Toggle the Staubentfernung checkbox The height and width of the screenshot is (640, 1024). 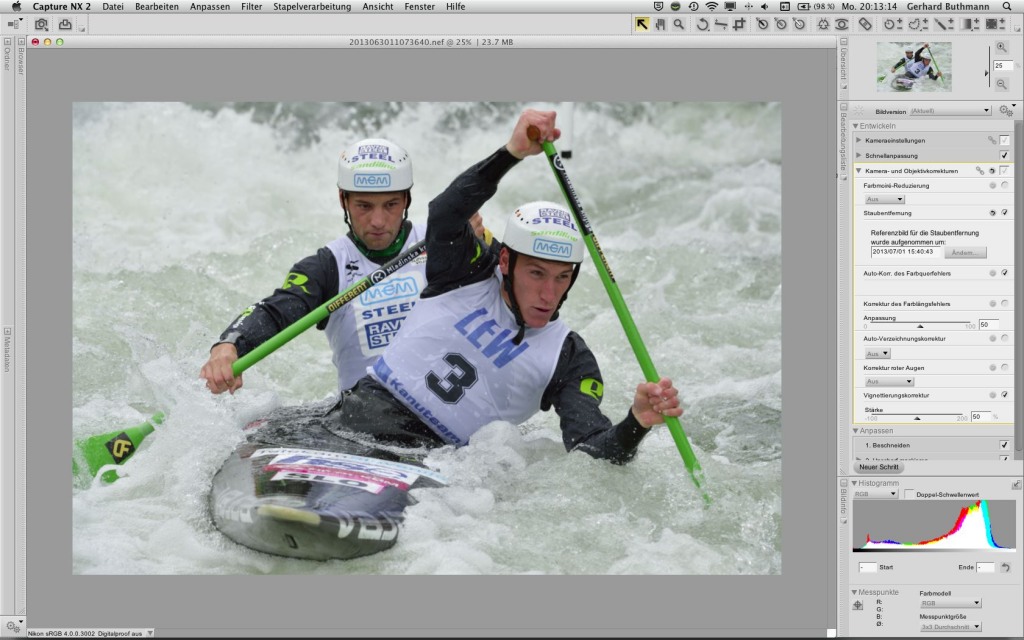coord(1004,213)
